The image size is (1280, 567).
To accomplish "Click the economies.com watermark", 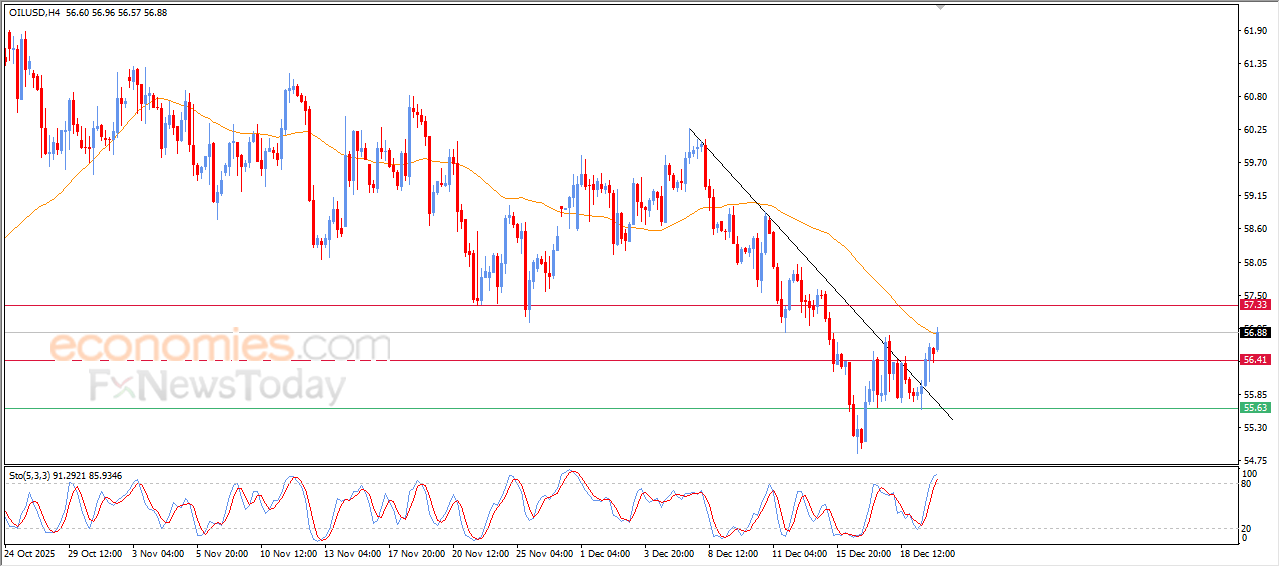I will click(x=220, y=346).
